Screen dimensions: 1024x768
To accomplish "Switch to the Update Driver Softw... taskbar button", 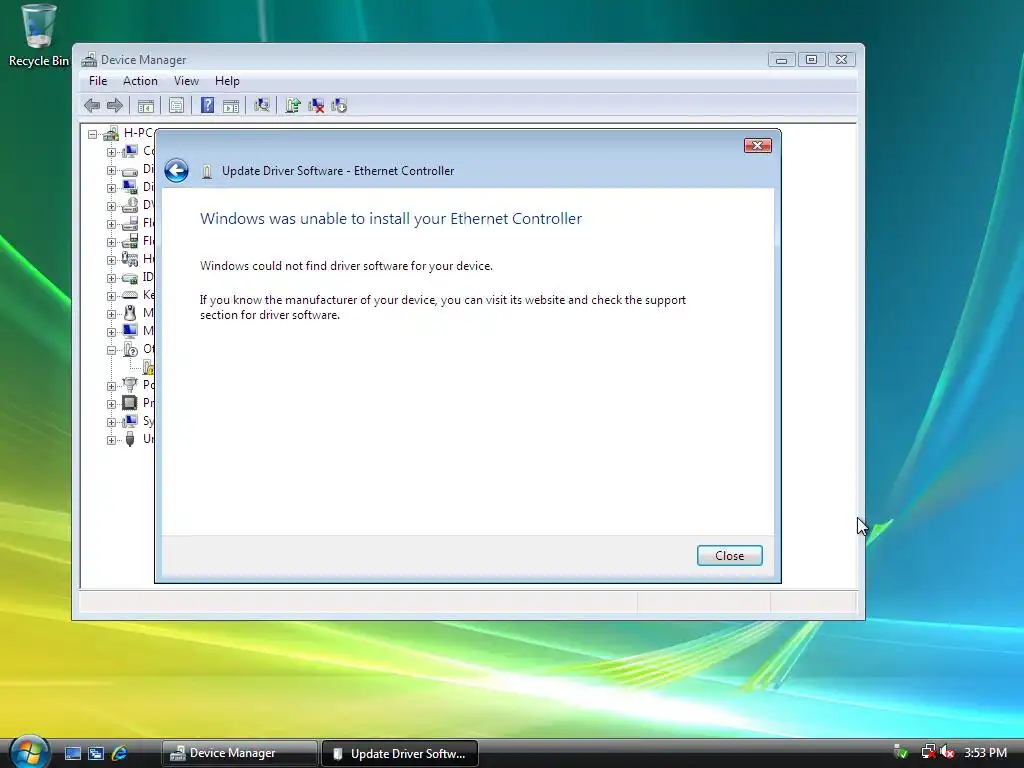I will click(400, 753).
